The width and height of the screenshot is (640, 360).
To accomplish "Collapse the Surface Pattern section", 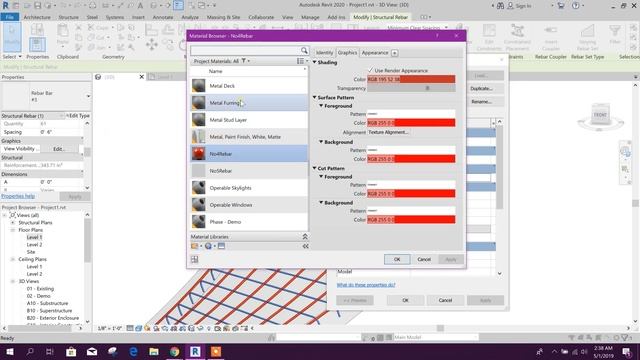I will coord(315,97).
